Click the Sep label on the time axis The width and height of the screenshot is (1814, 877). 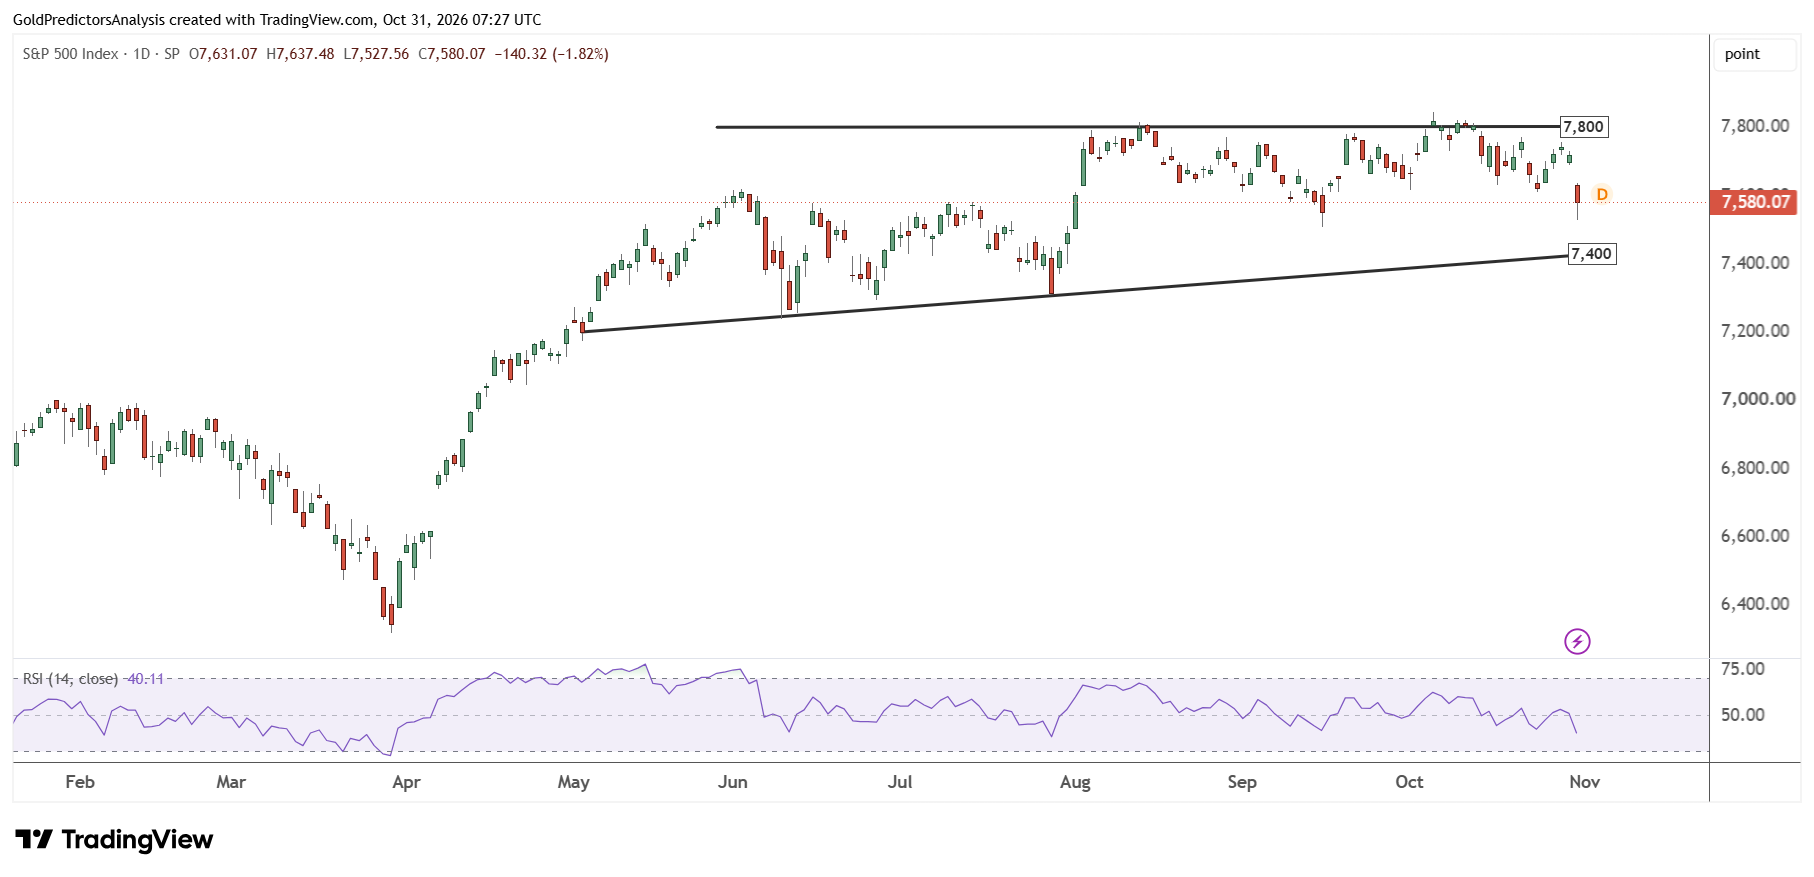(x=1242, y=782)
